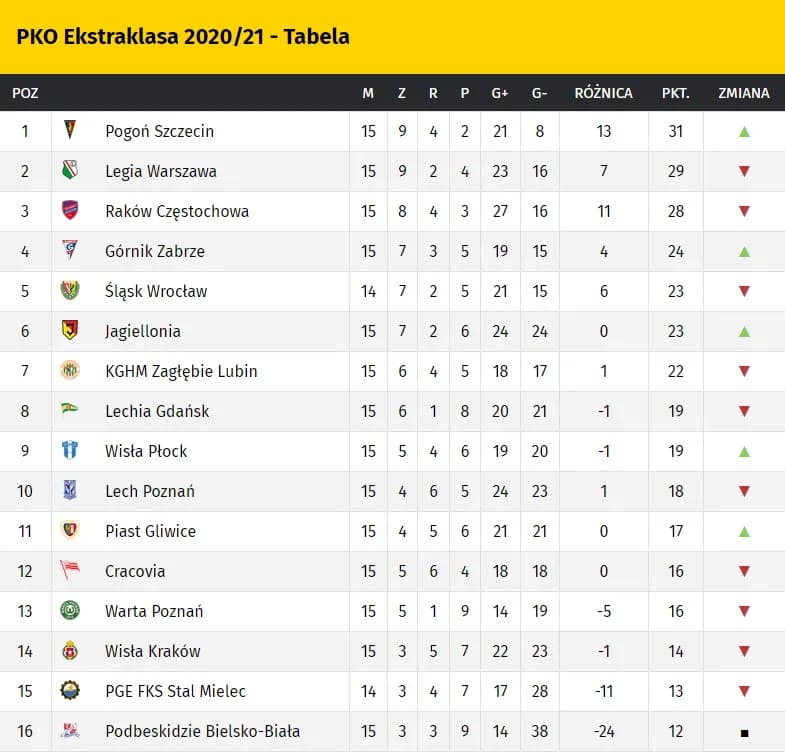Click the Legia Warszawa club logo
785x754 pixels.
69,171
